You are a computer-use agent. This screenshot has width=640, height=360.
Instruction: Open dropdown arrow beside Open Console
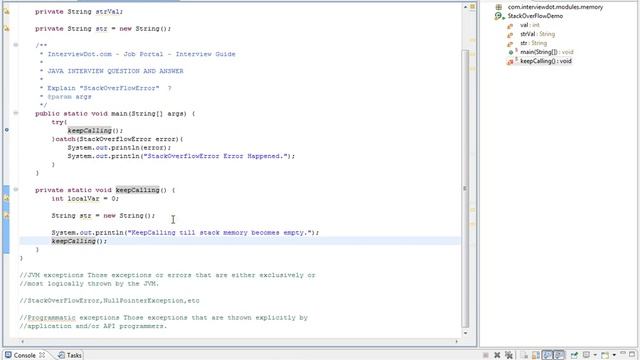(x=614, y=355)
